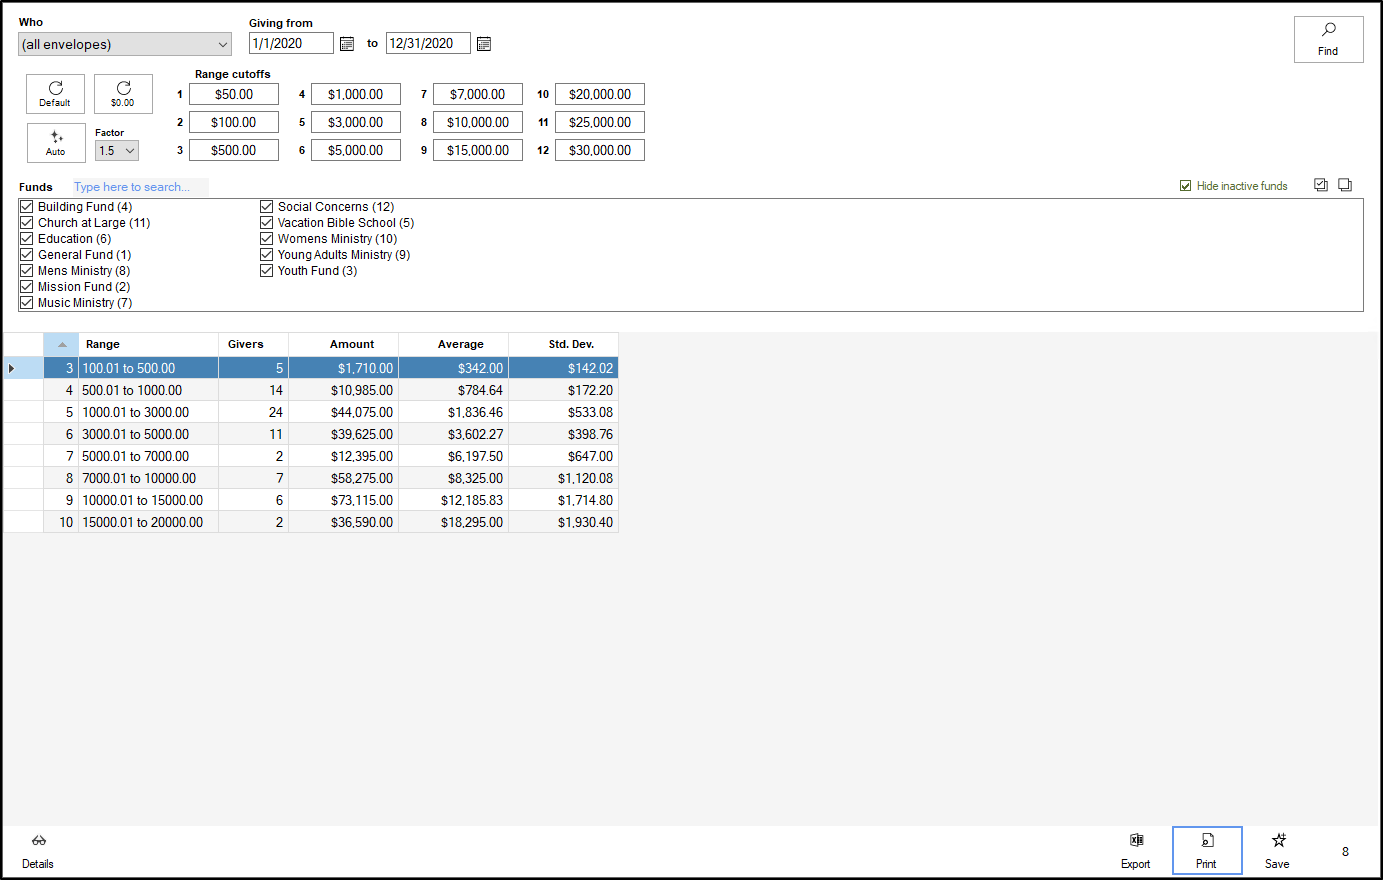Select row 3000.01 to 5000.00
The image size is (1383, 880).
coord(311,434)
